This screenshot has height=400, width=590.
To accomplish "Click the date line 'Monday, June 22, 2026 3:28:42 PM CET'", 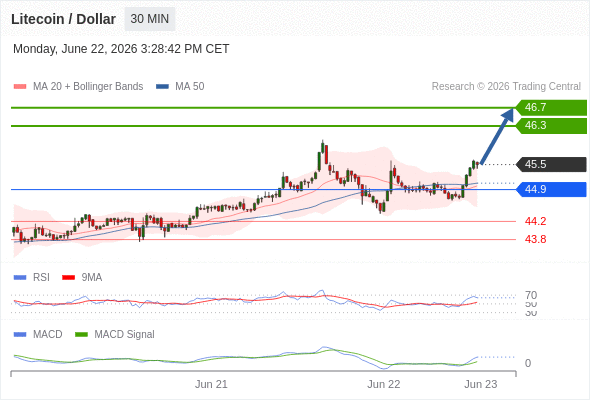I will point(121,49).
